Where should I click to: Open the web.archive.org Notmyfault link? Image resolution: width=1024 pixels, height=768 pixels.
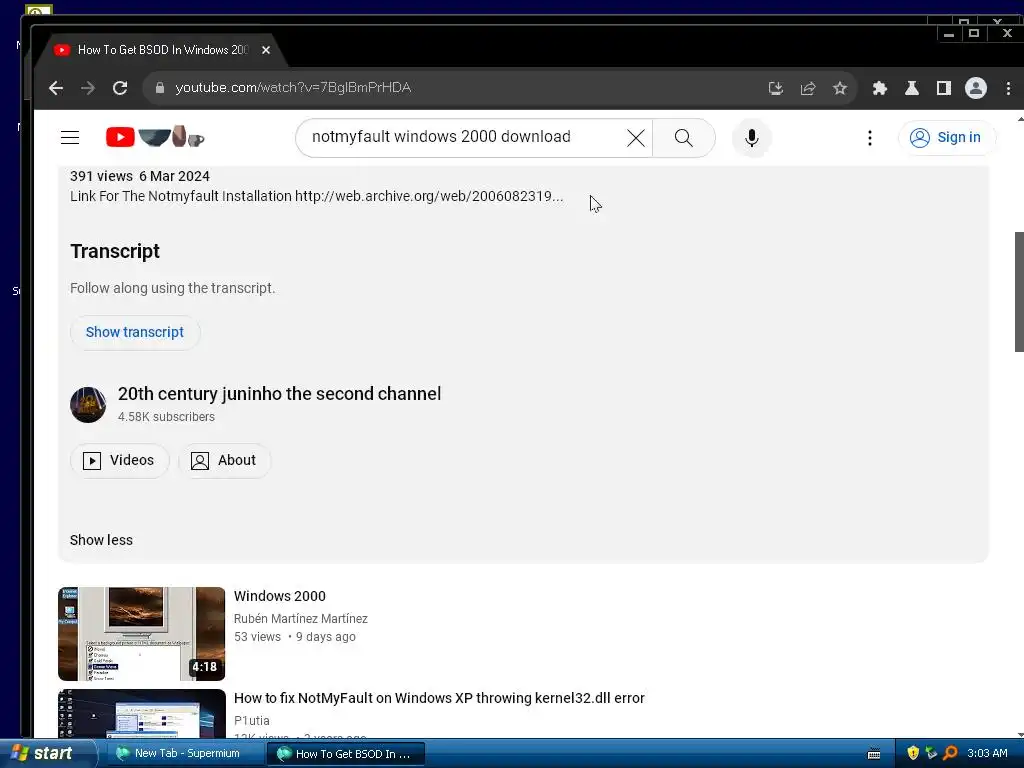point(429,196)
